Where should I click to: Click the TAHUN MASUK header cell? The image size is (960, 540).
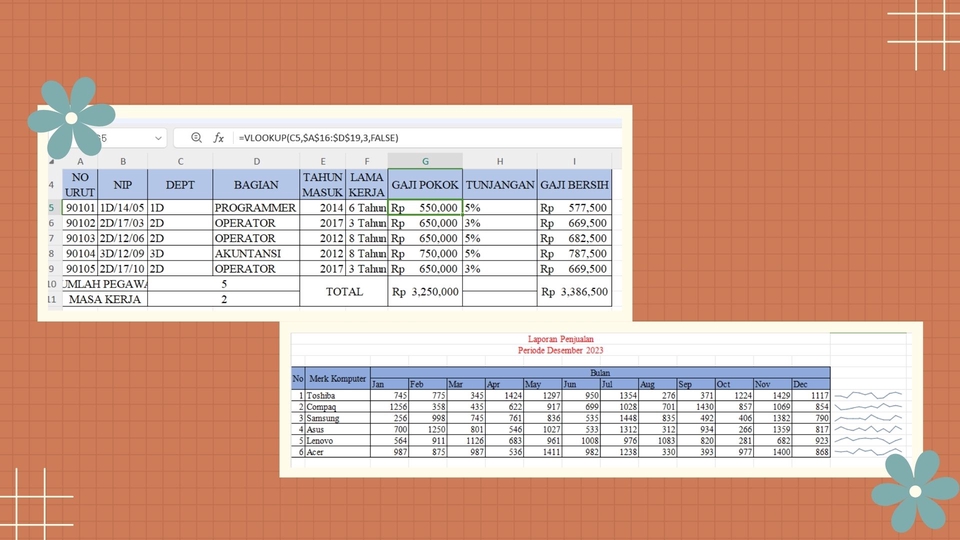coord(323,184)
